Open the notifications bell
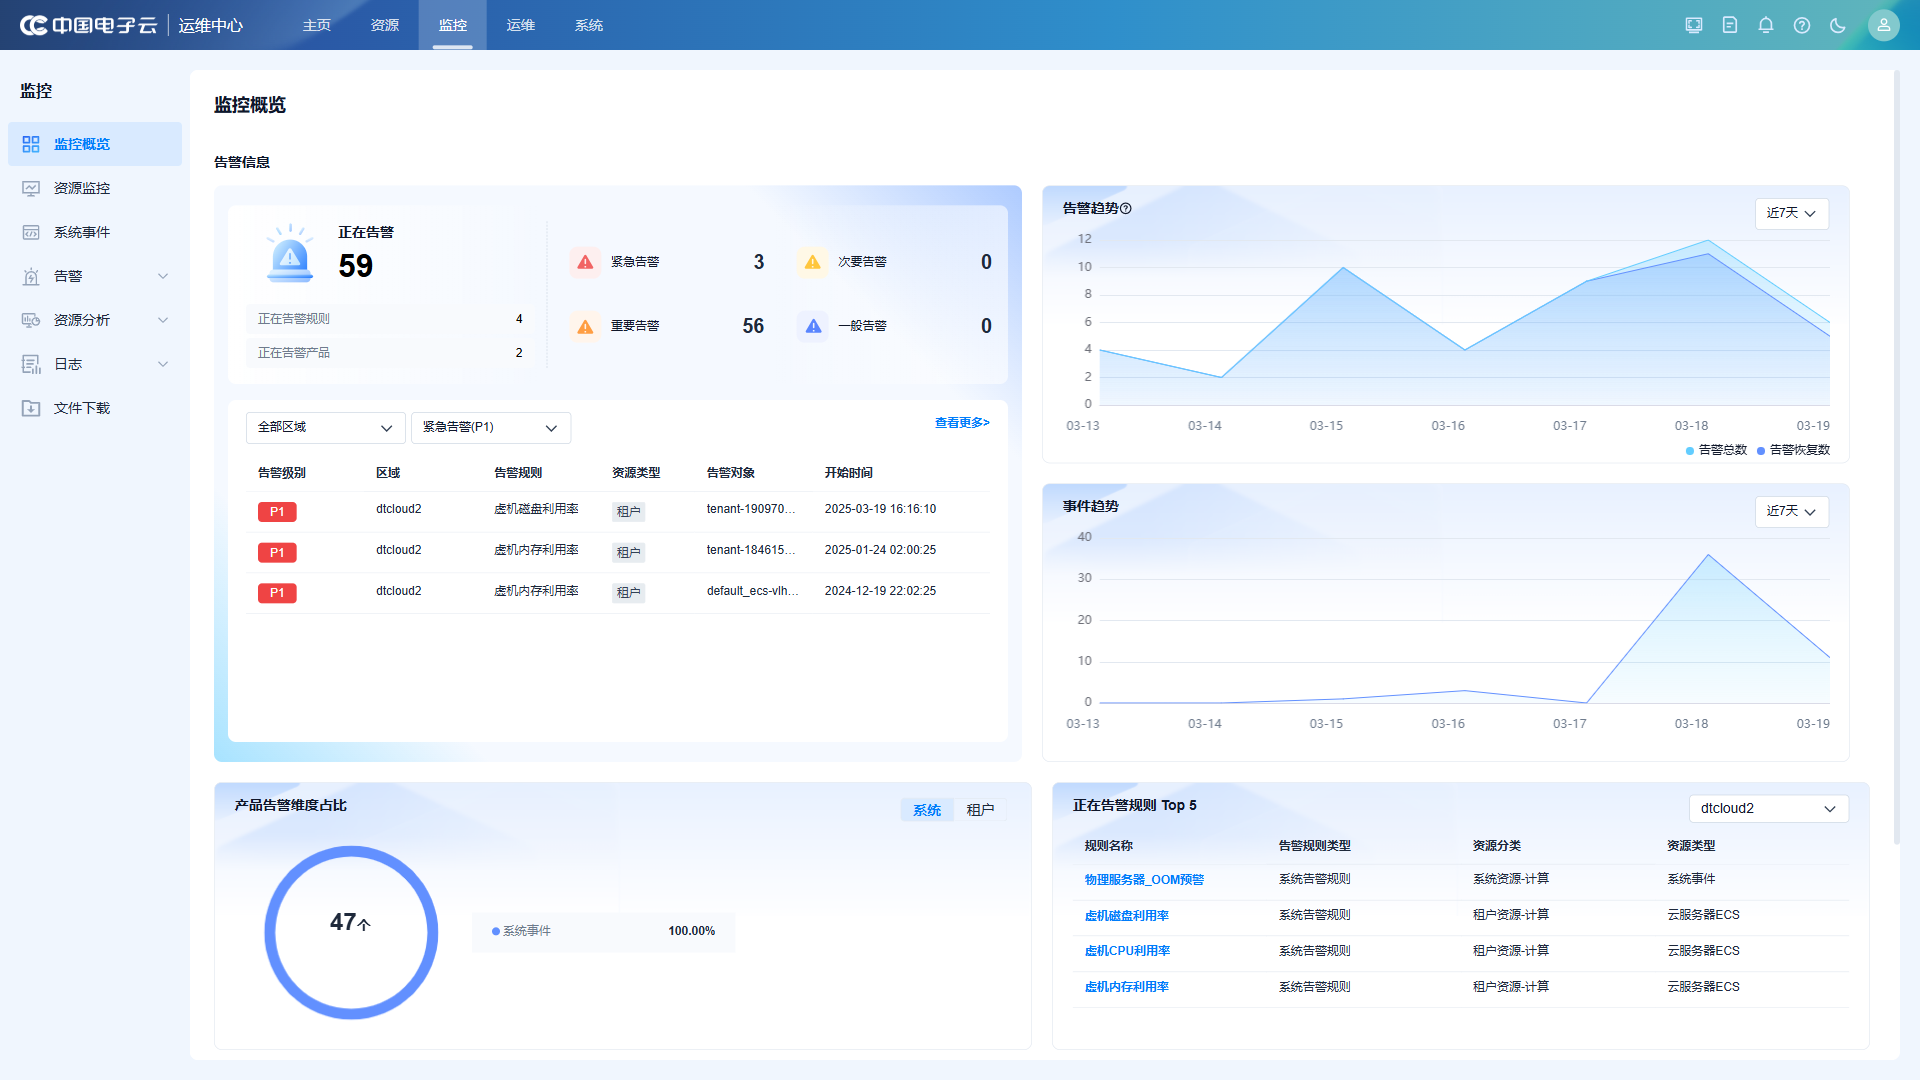Image resolution: width=1920 pixels, height=1080 pixels. click(x=1766, y=25)
